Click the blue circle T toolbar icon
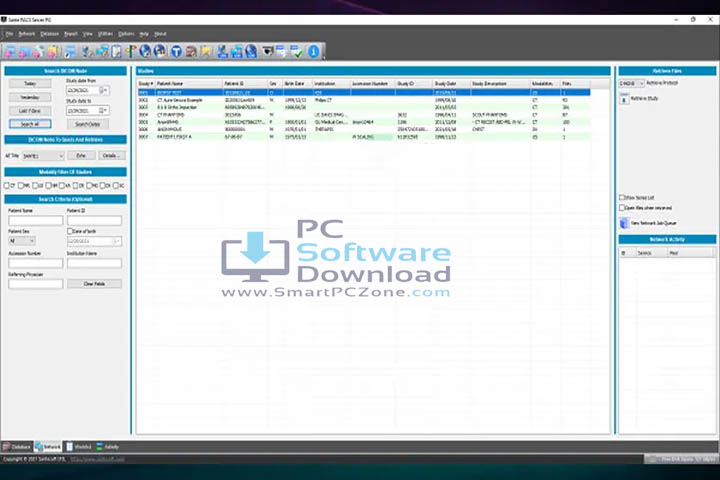Viewport: 720px width, 480px height. coord(176,51)
